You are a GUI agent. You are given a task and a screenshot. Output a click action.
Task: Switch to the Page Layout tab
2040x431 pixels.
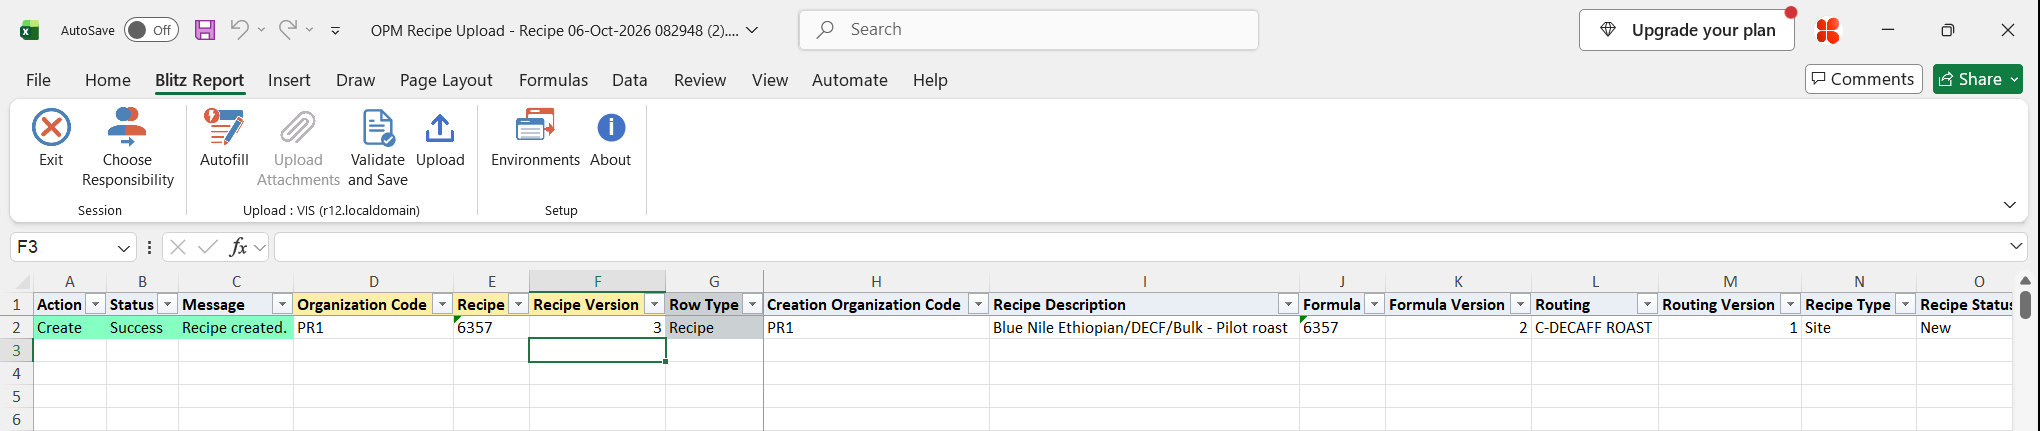[446, 80]
